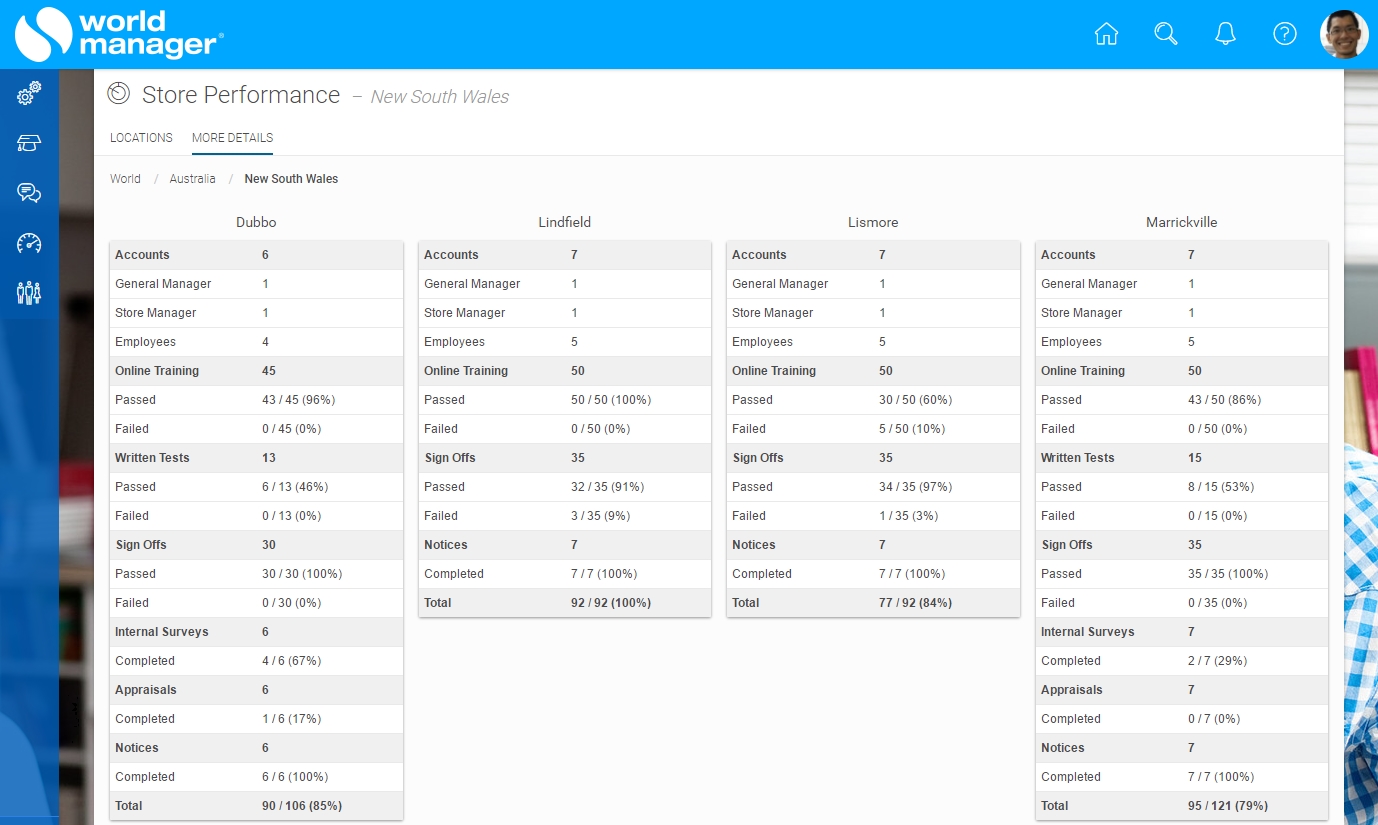Open the speedometer performance sidebar icon
This screenshot has width=1378, height=825.
(x=29, y=243)
